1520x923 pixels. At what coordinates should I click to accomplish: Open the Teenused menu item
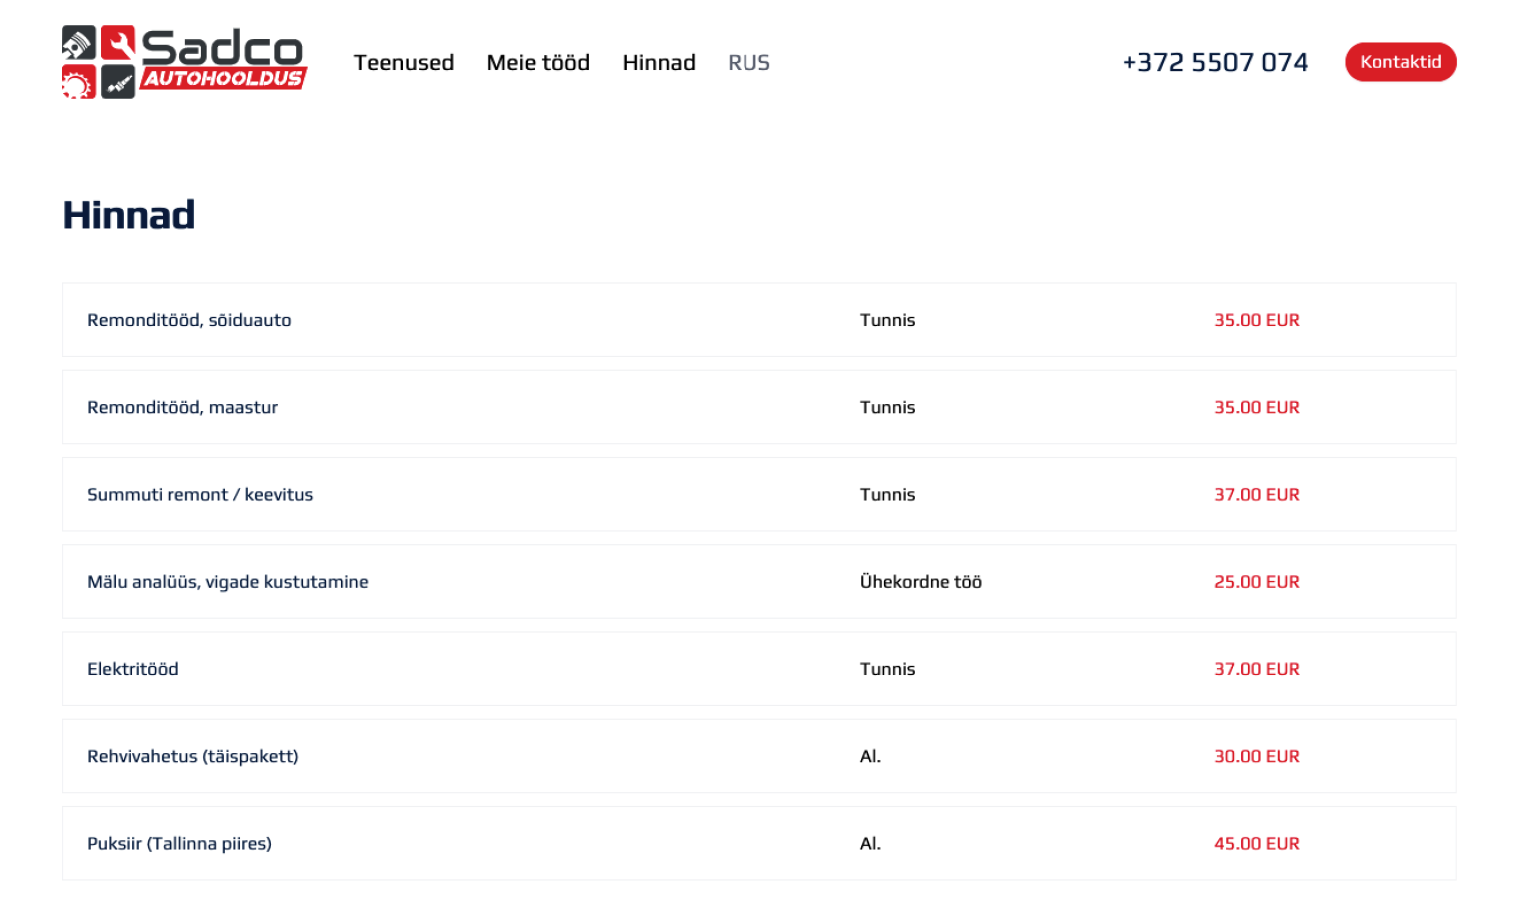point(404,63)
